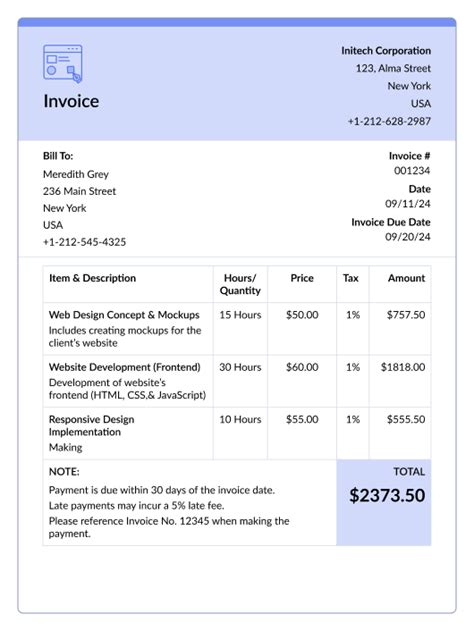Screen dimensions: 474x631
Task: Click the '30 Hours' quantity cell
Action: [240, 367]
